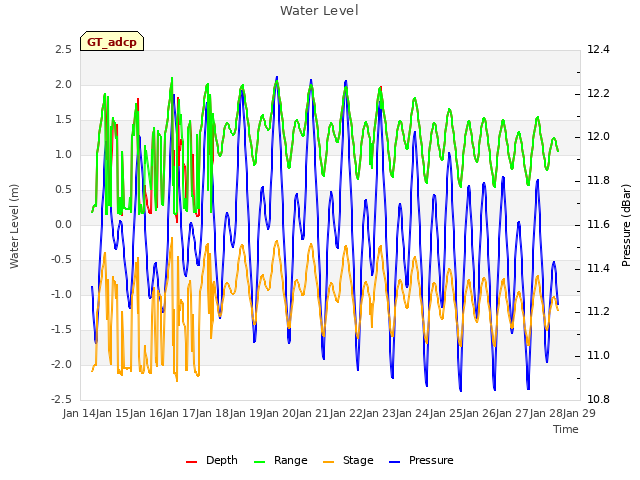Click the Jan 24 x-axis tick label
Screen dimensions: 640x480
pos(413,413)
